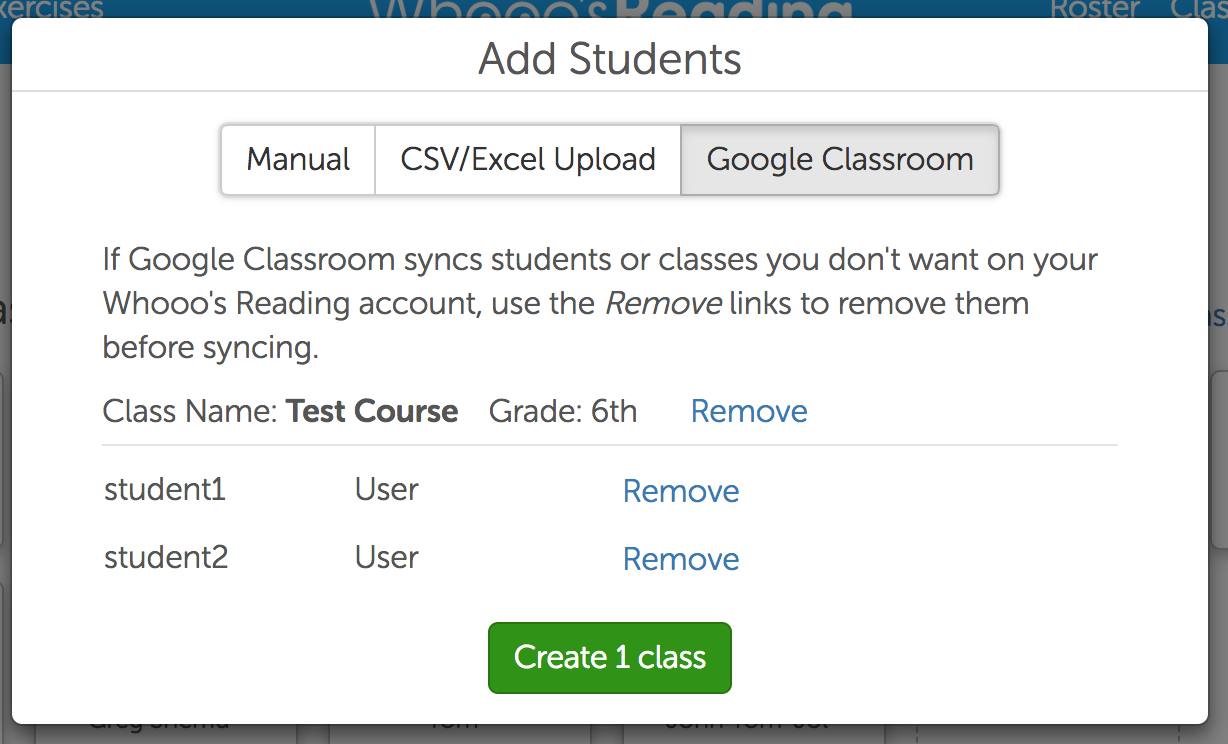The height and width of the screenshot is (744, 1228).
Task: Click Remove link for student1
Action: [681, 491]
